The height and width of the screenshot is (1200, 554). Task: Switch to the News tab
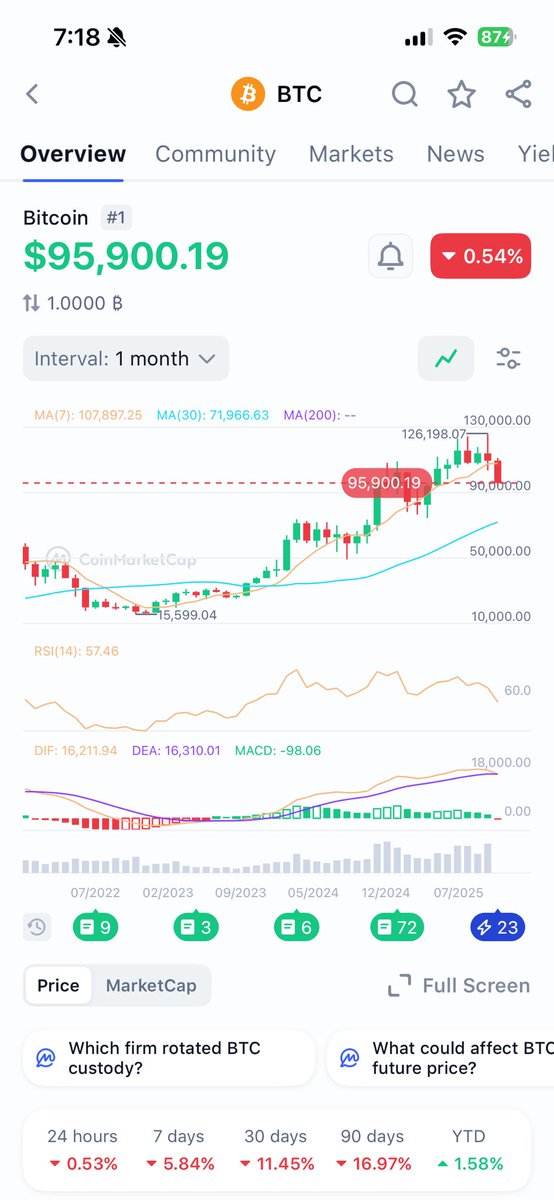[x=455, y=154]
